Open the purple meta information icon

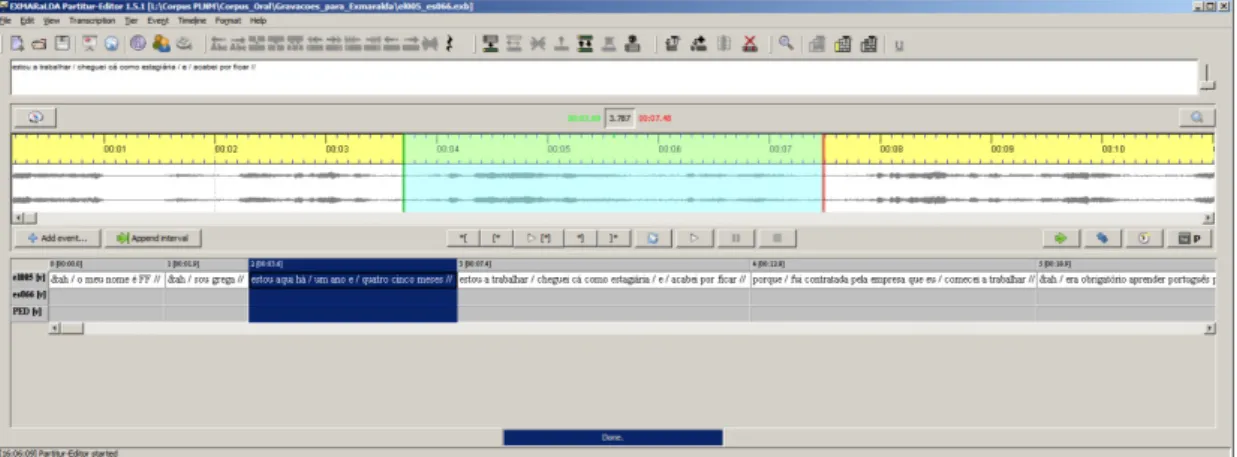coord(138,43)
